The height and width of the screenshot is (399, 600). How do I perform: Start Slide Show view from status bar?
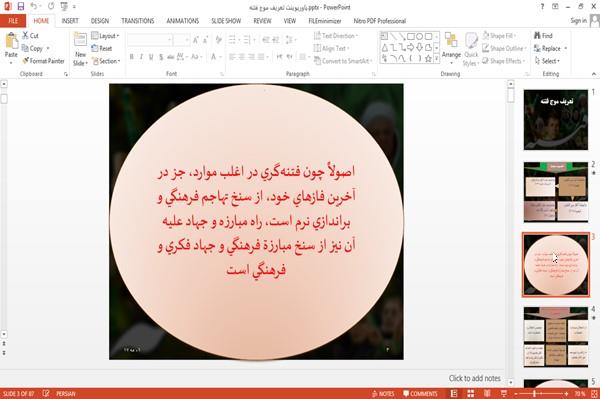[x=504, y=394]
